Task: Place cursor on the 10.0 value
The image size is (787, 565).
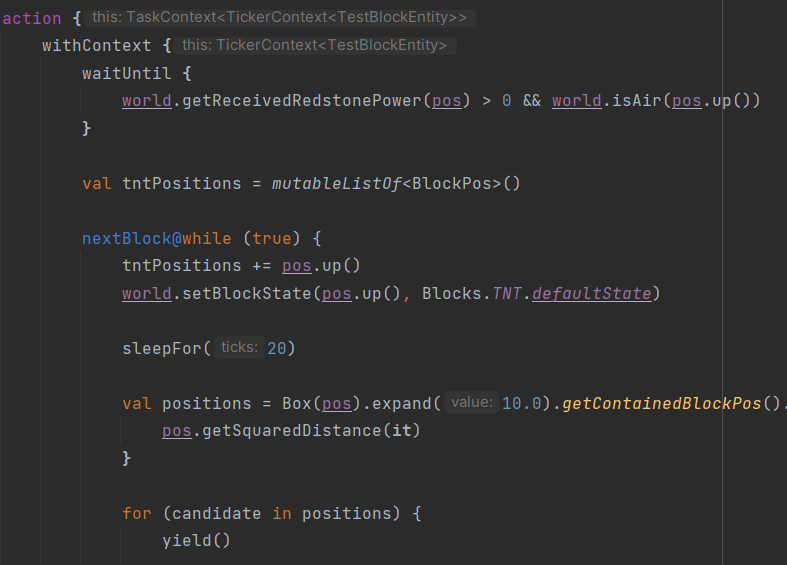Action: pyautogui.click(x=521, y=403)
